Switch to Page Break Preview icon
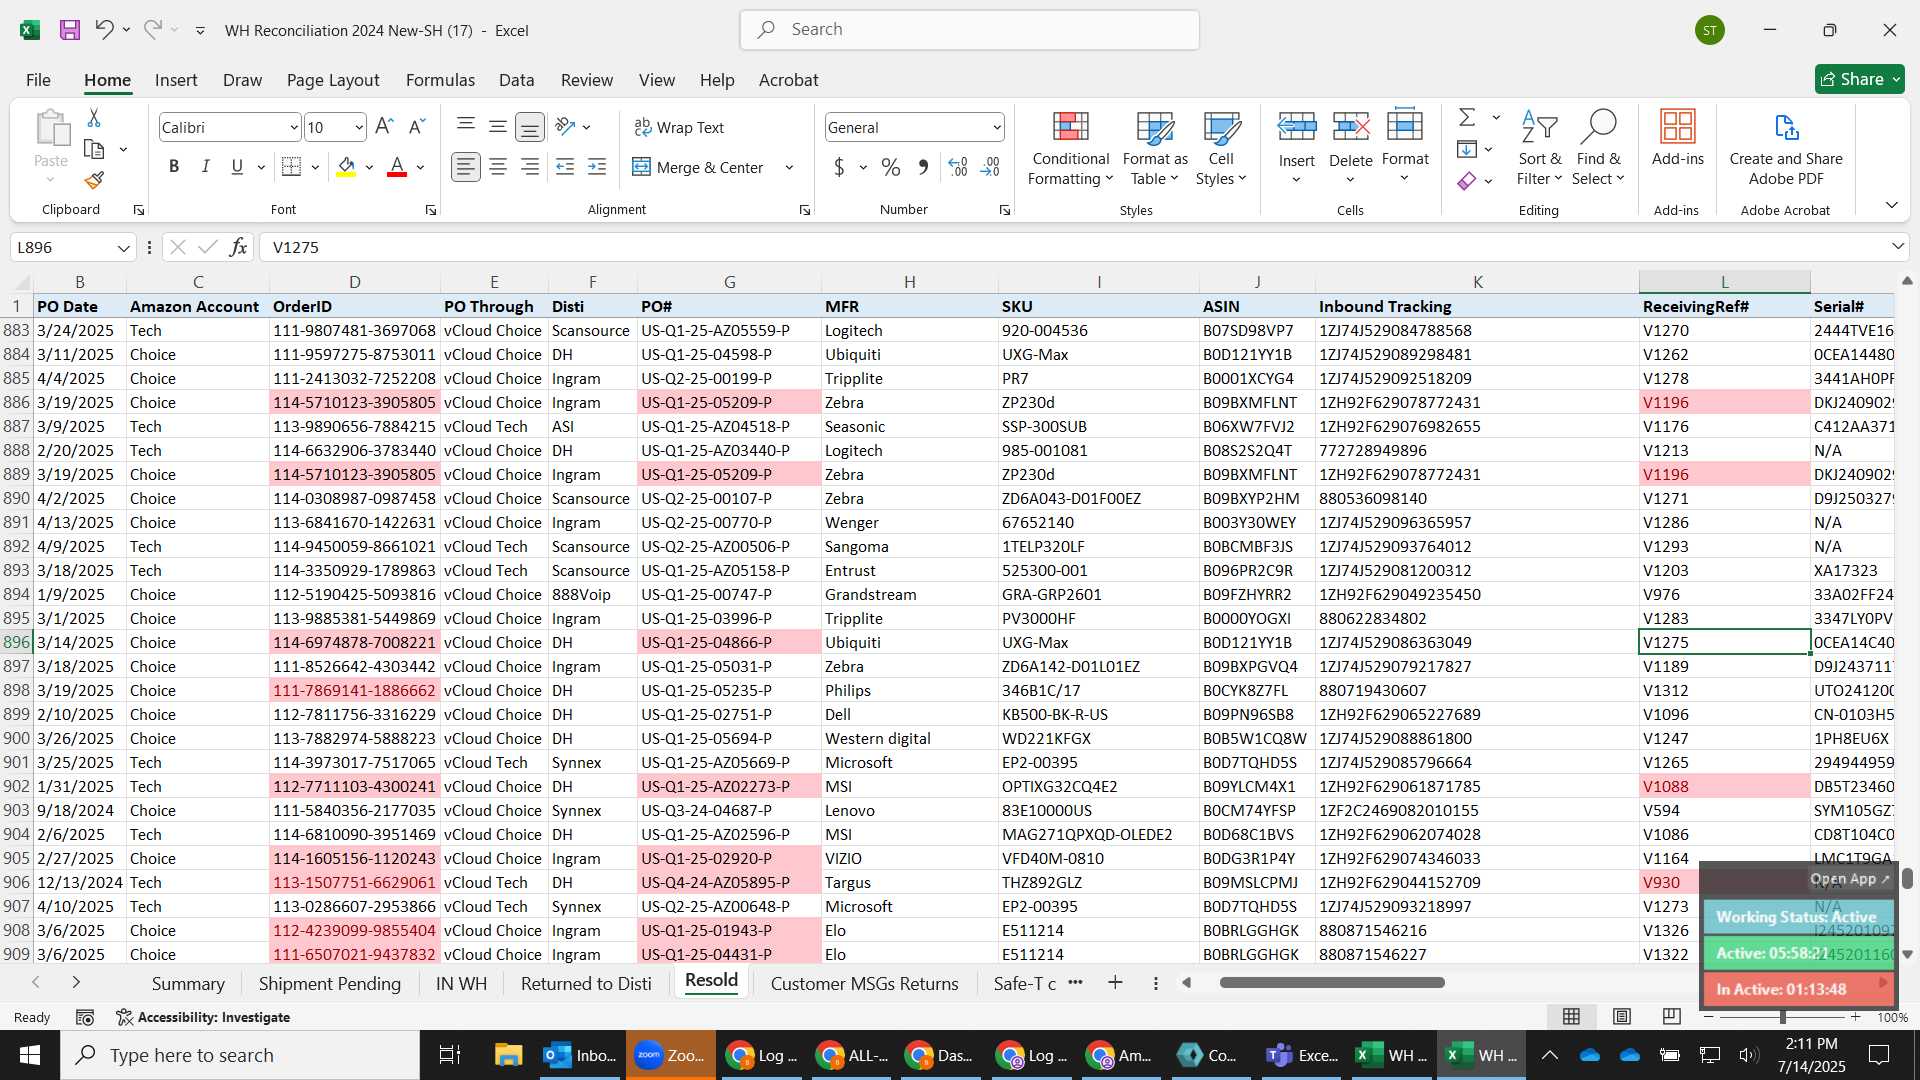 [x=1672, y=1017]
